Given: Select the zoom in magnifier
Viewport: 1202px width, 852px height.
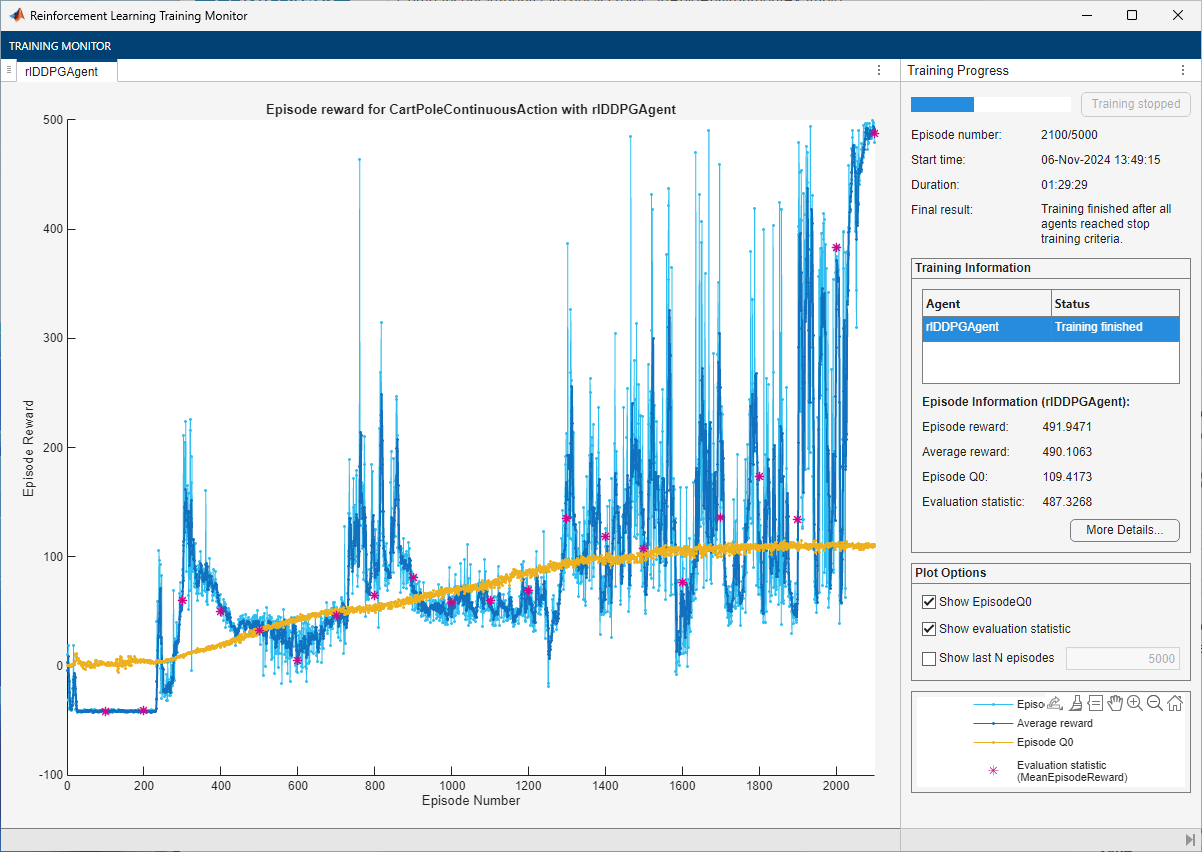Looking at the screenshot, I should (1135, 703).
